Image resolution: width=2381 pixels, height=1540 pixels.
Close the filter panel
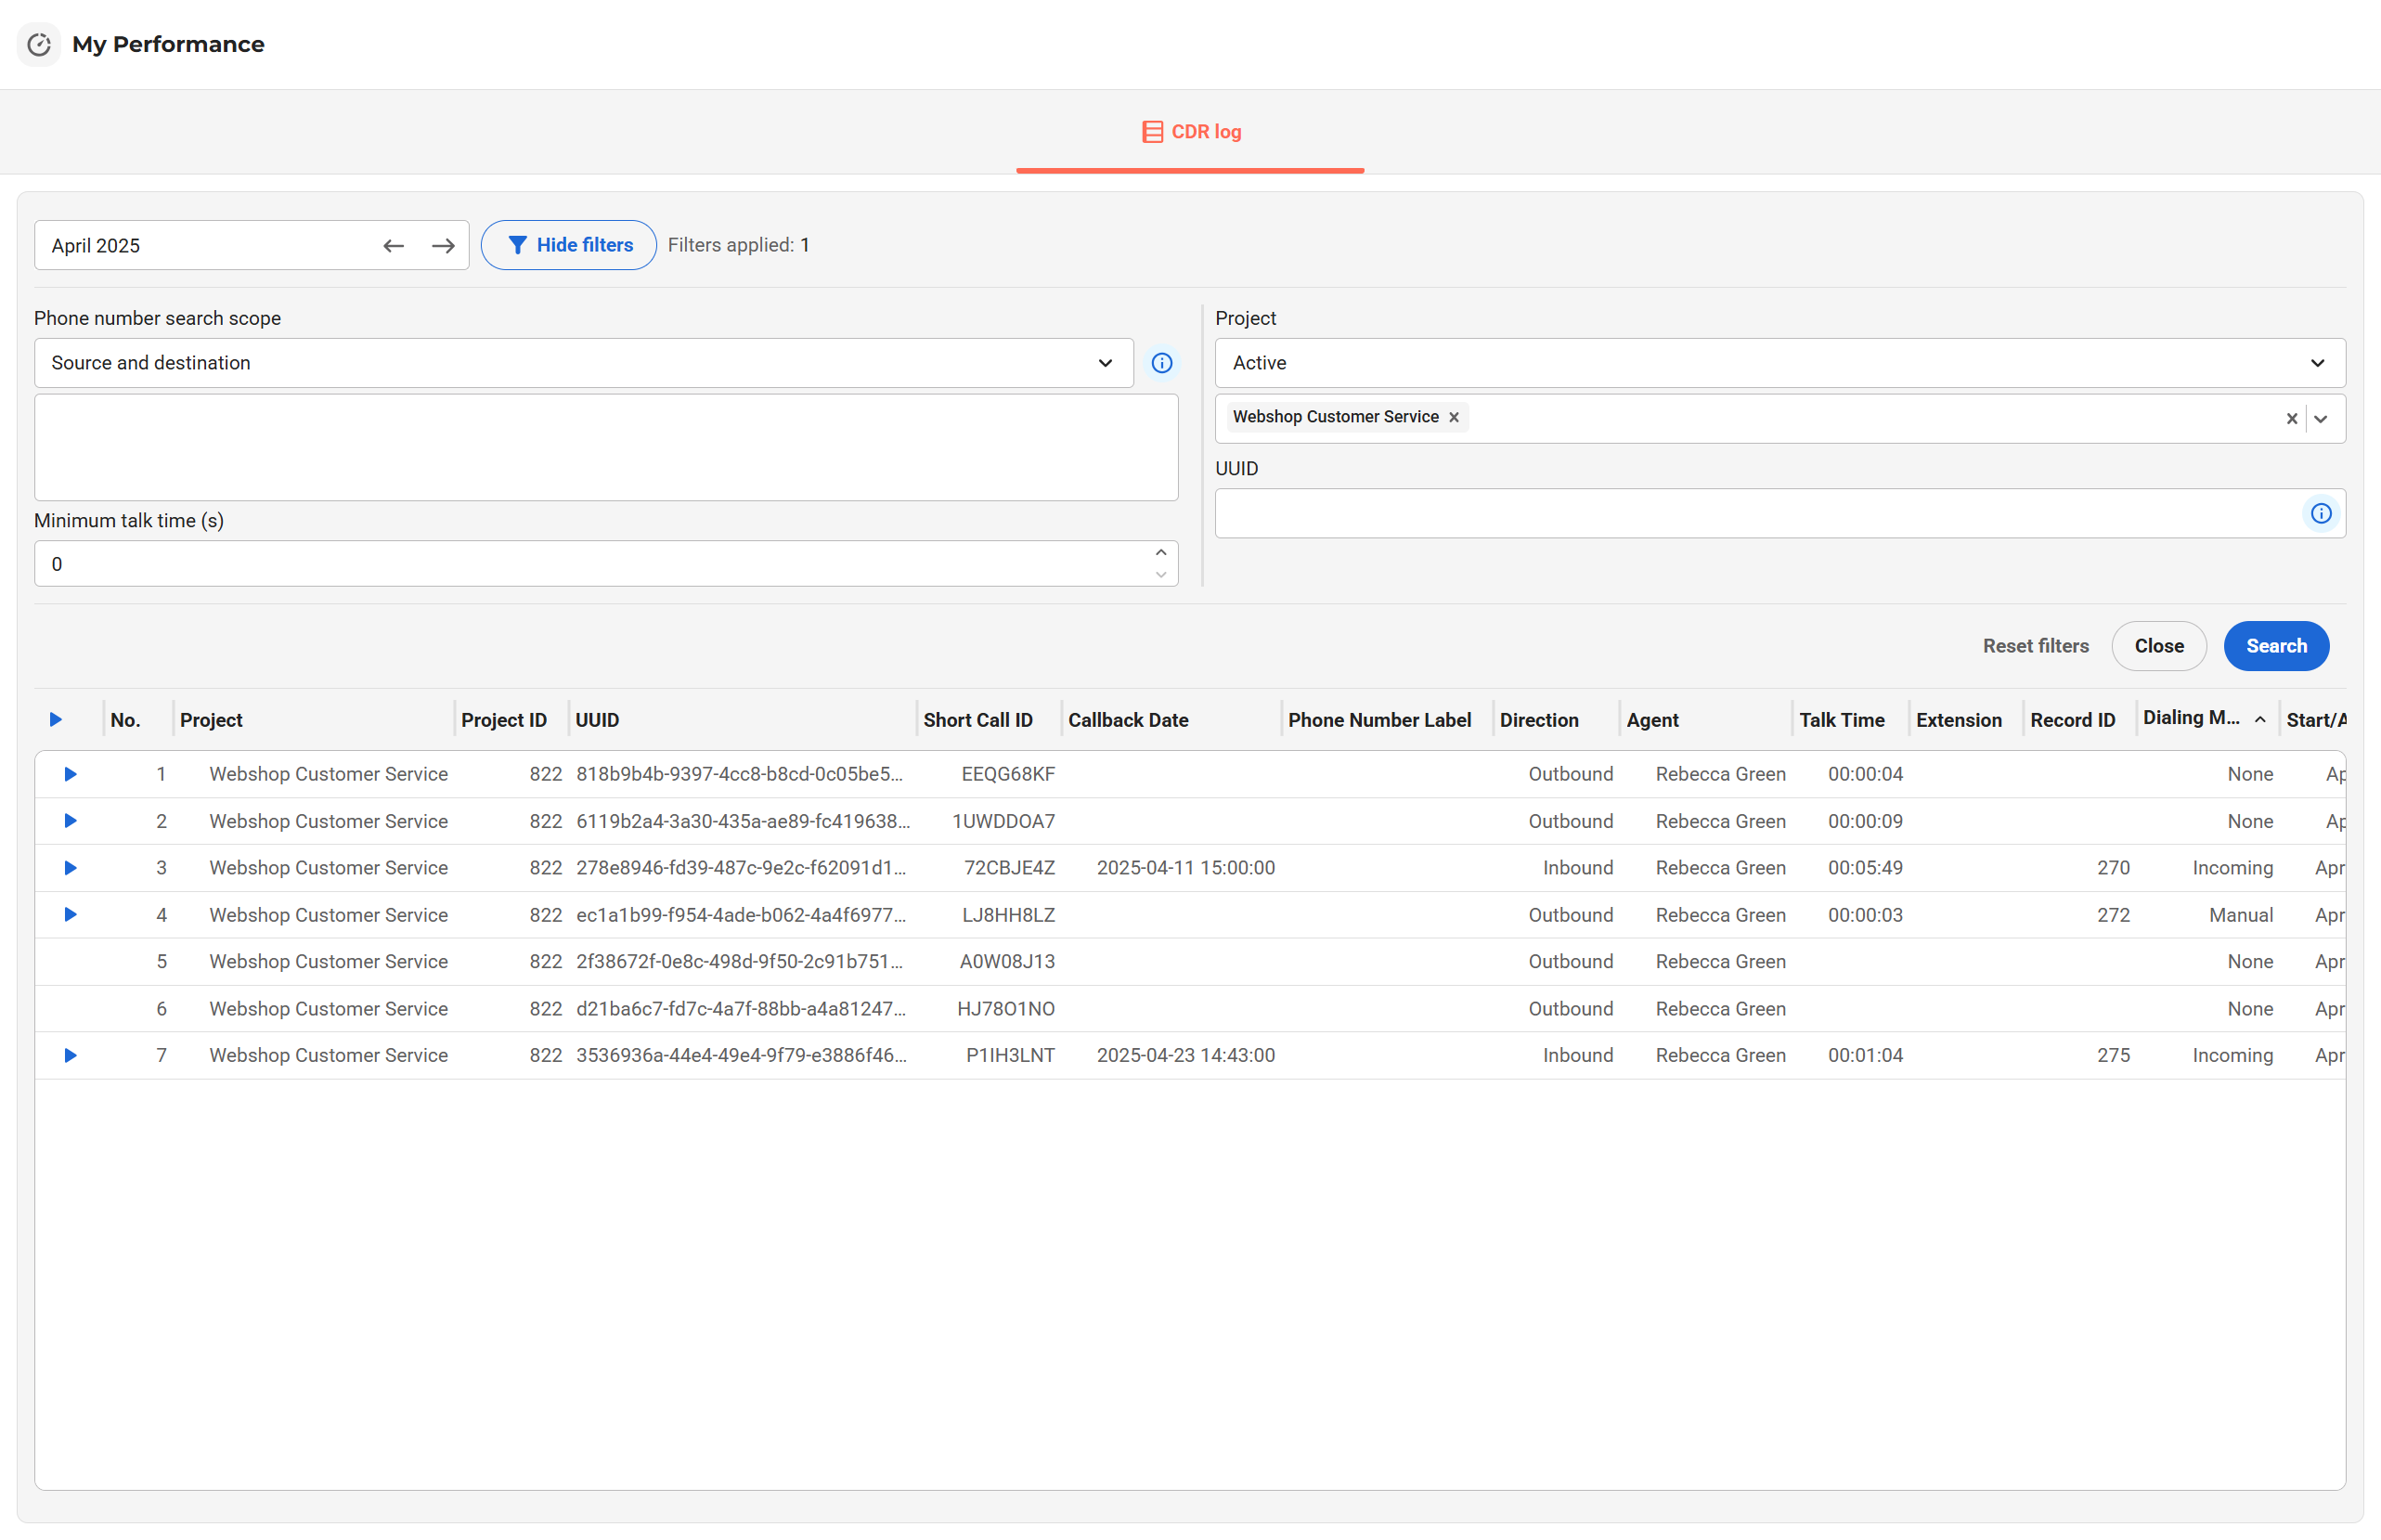click(2159, 646)
